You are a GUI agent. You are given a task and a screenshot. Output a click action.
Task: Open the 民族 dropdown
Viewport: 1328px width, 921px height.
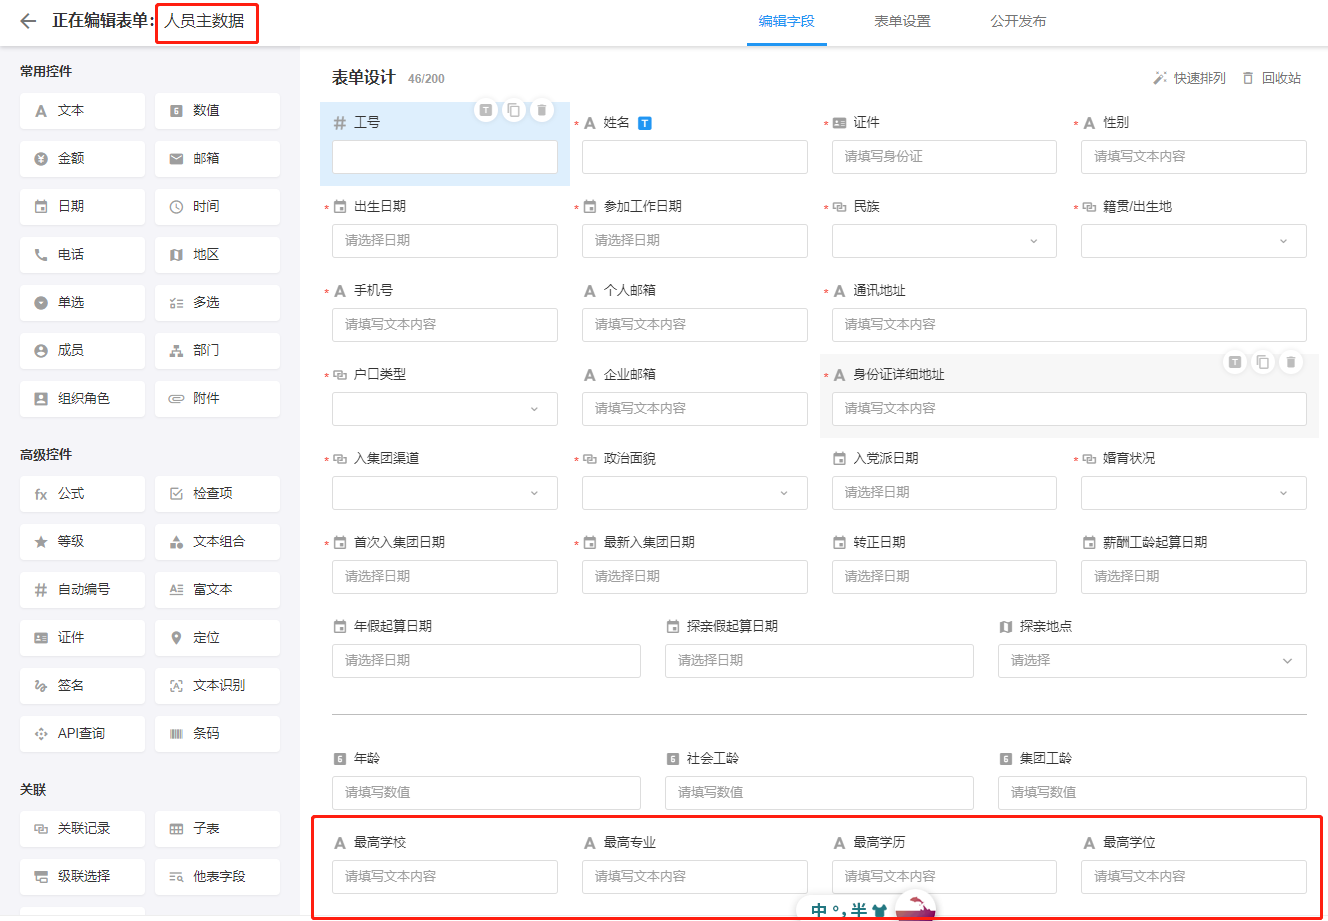click(943, 241)
